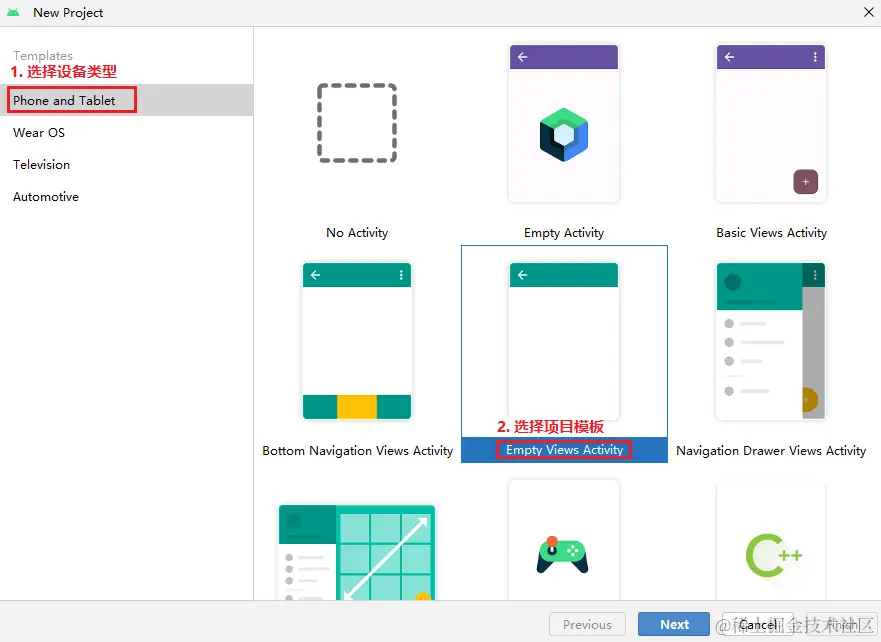This screenshot has width=881, height=642.
Task: Select the Automotive template category
Action: point(126,197)
